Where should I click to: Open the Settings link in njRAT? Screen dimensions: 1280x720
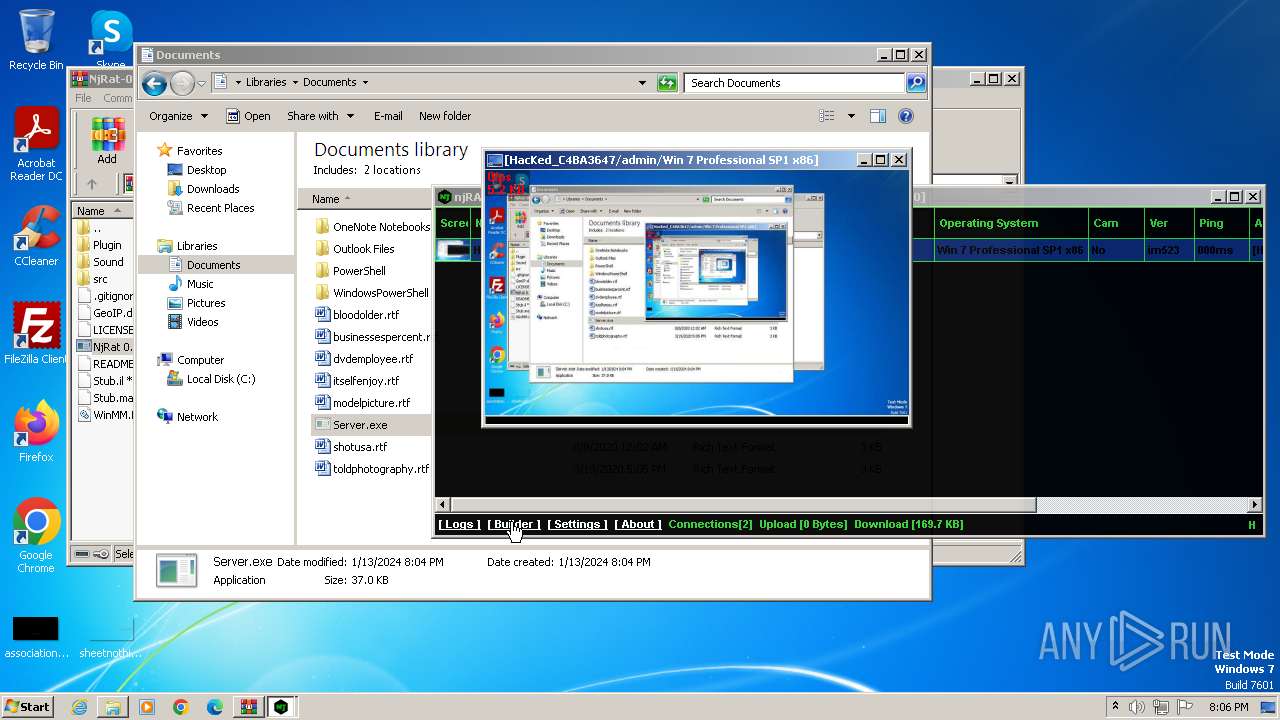(577, 524)
